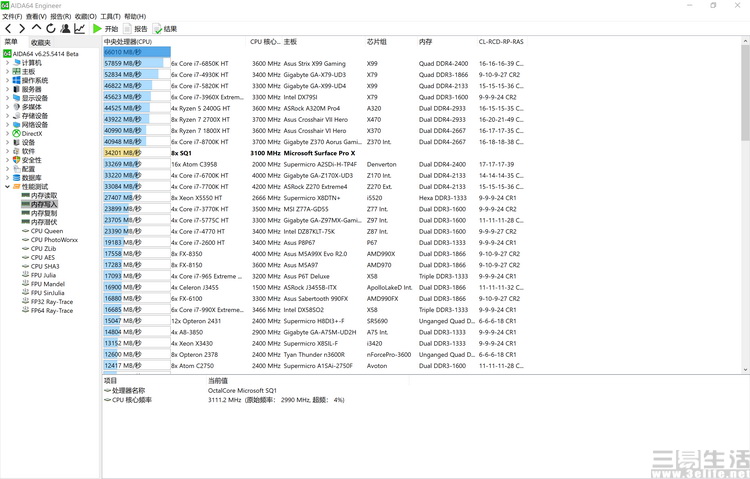Open the 内存读取 memory read benchmark
The height and width of the screenshot is (479, 750).
tap(40, 195)
